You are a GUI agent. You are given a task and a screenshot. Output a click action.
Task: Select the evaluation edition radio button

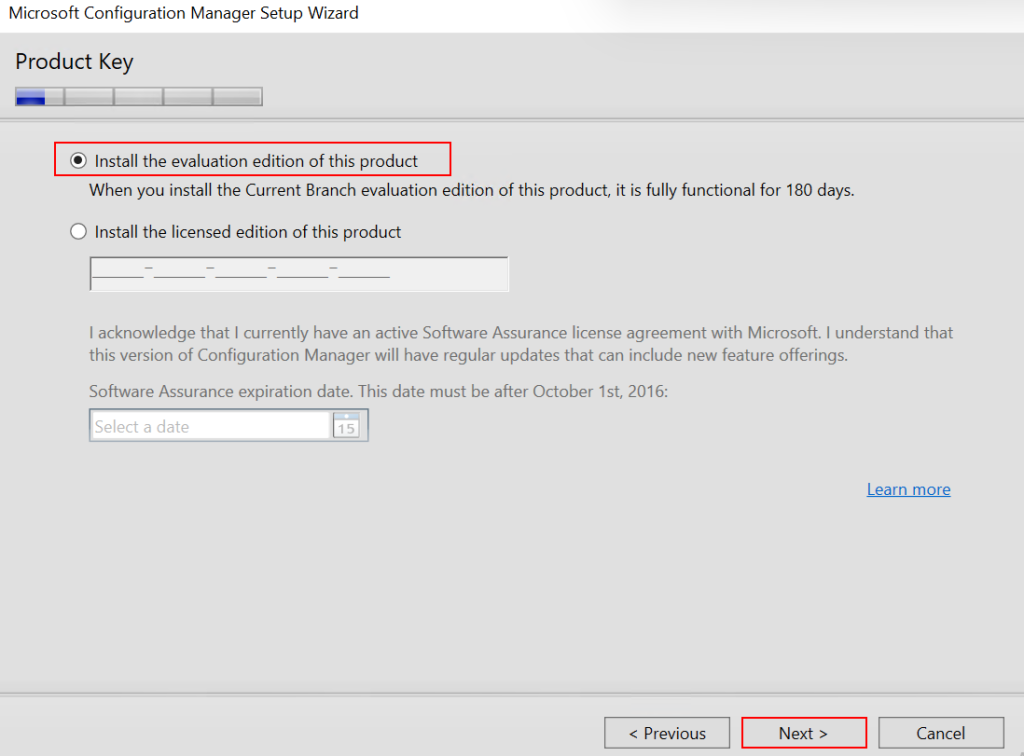click(x=78, y=161)
